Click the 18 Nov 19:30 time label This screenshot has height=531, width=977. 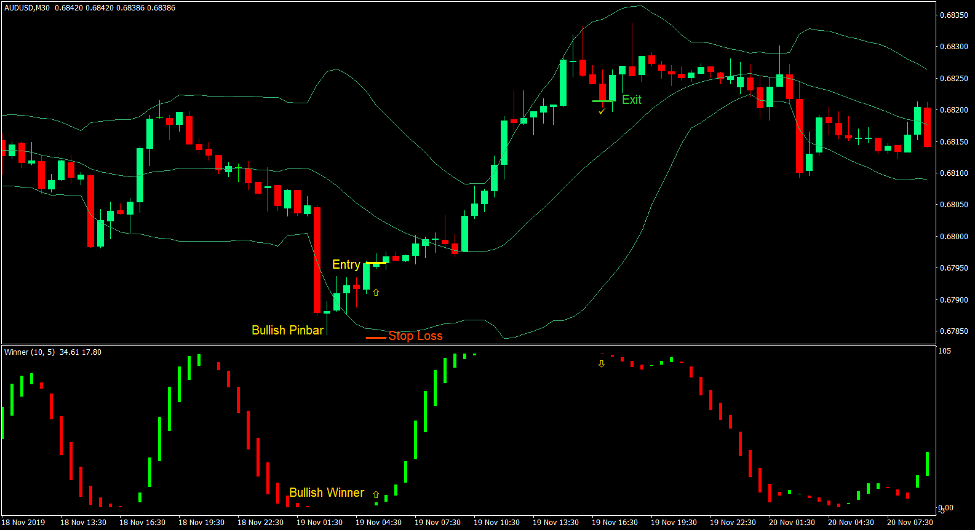pos(201,522)
